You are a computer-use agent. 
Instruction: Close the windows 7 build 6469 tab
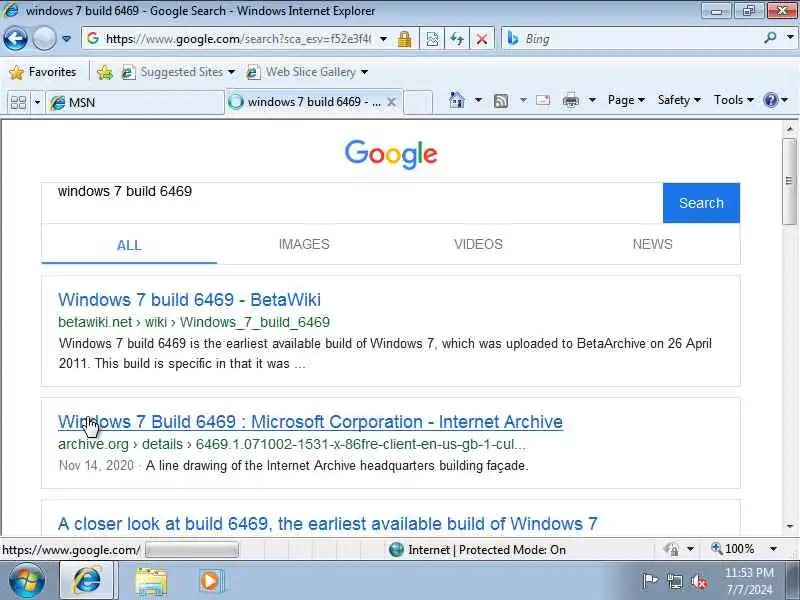[x=391, y=102]
